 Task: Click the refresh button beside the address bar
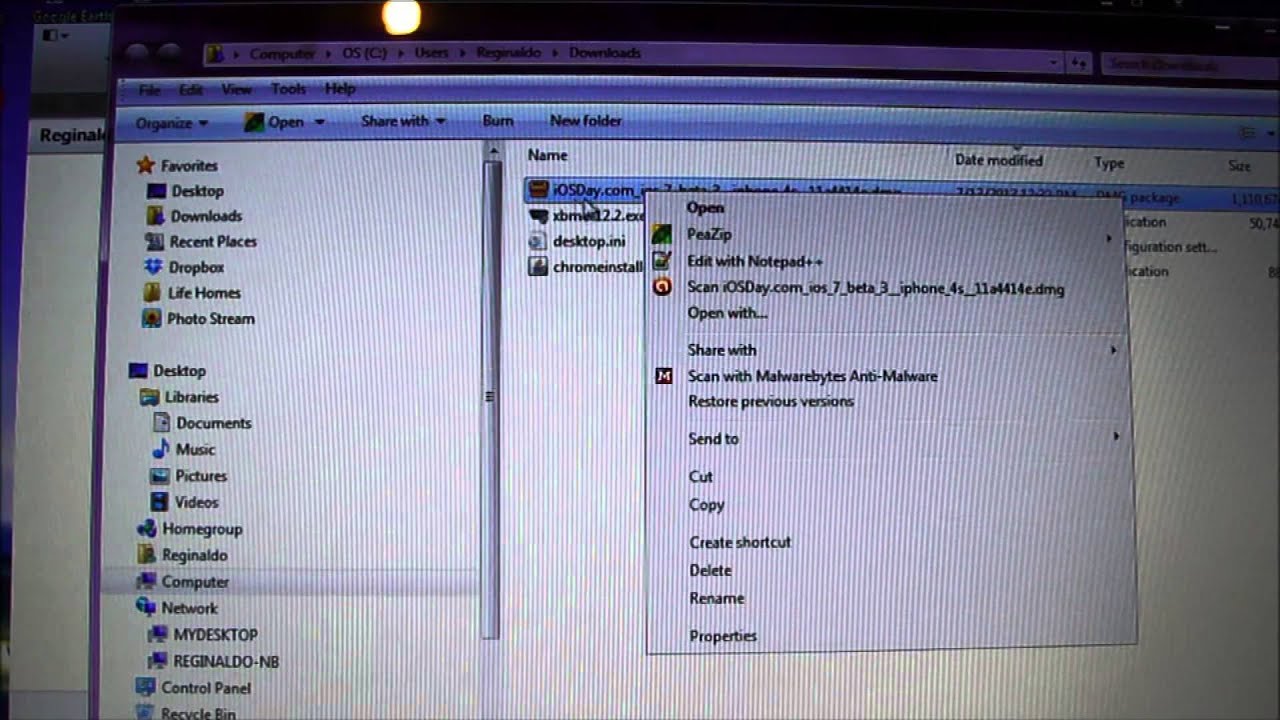click(1079, 62)
